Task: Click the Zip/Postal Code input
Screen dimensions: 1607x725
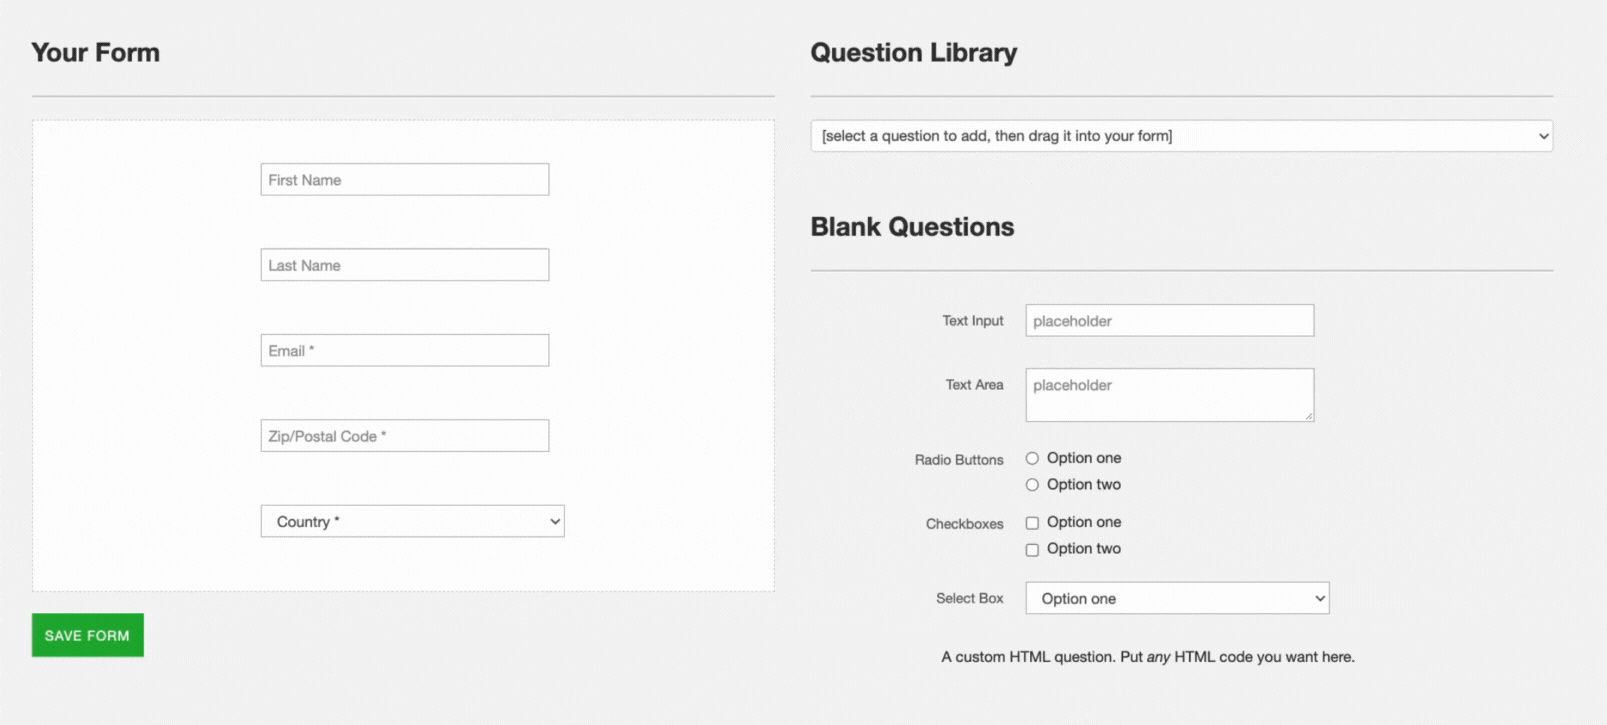Action: 404,436
